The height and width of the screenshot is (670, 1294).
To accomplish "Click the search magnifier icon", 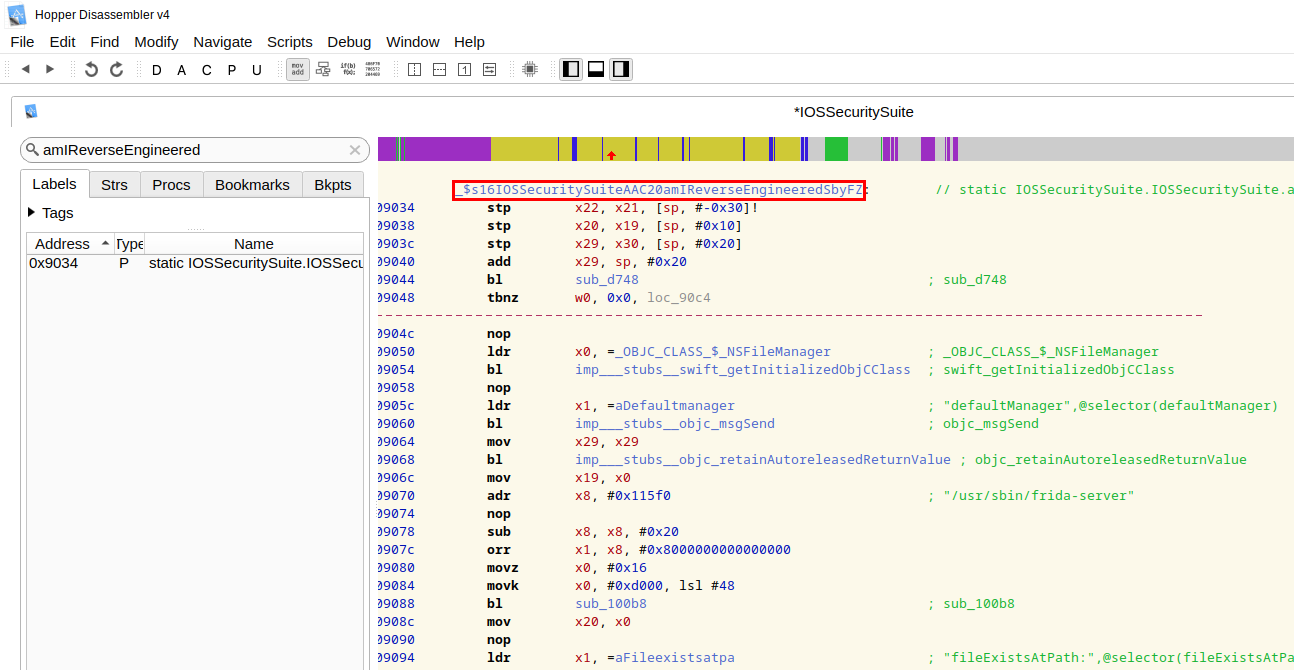I will (32, 150).
